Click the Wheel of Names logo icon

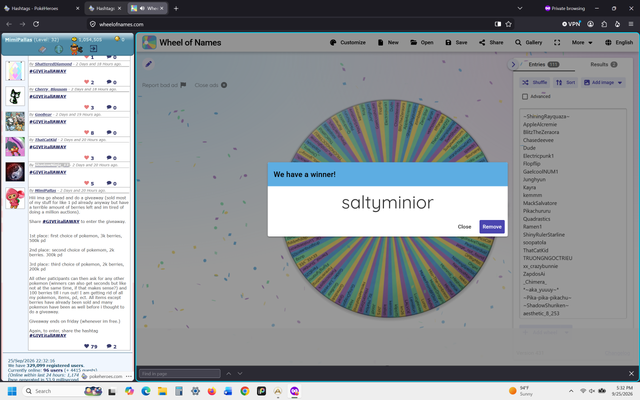click(x=149, y=42)
